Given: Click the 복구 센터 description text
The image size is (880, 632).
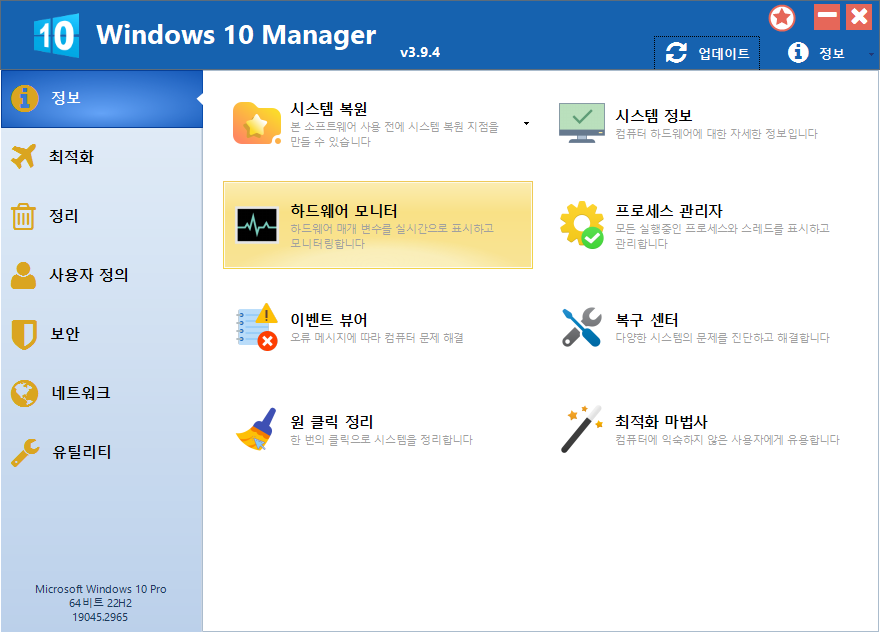Looking at the screenshot, I should click(x=722, y=337).
